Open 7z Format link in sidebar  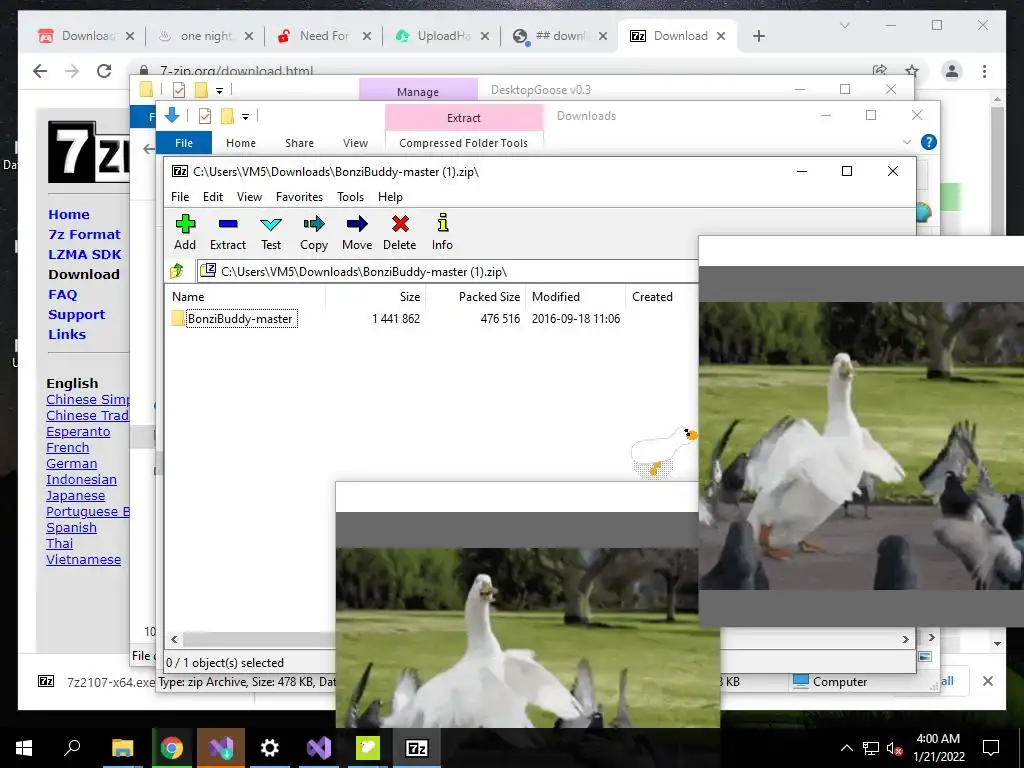(84, 234)
